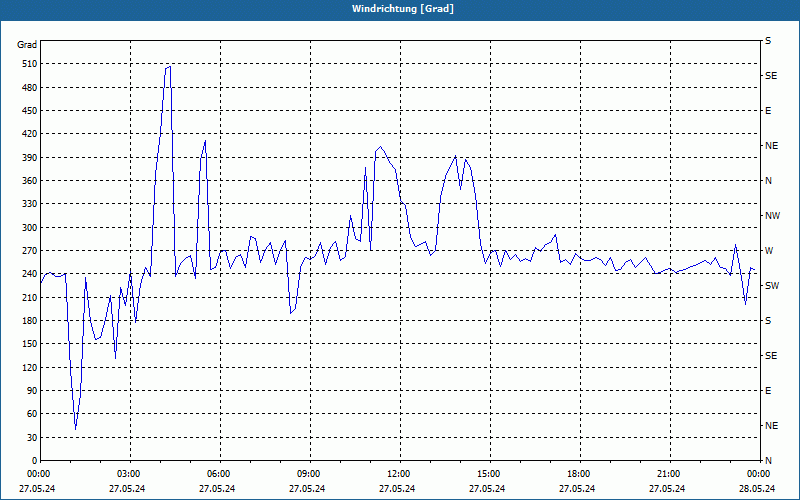Click the 120 y-axis tick label
The width and height of the screenshot is (800, 500).
pyautogui.click(x=28, y=367)
